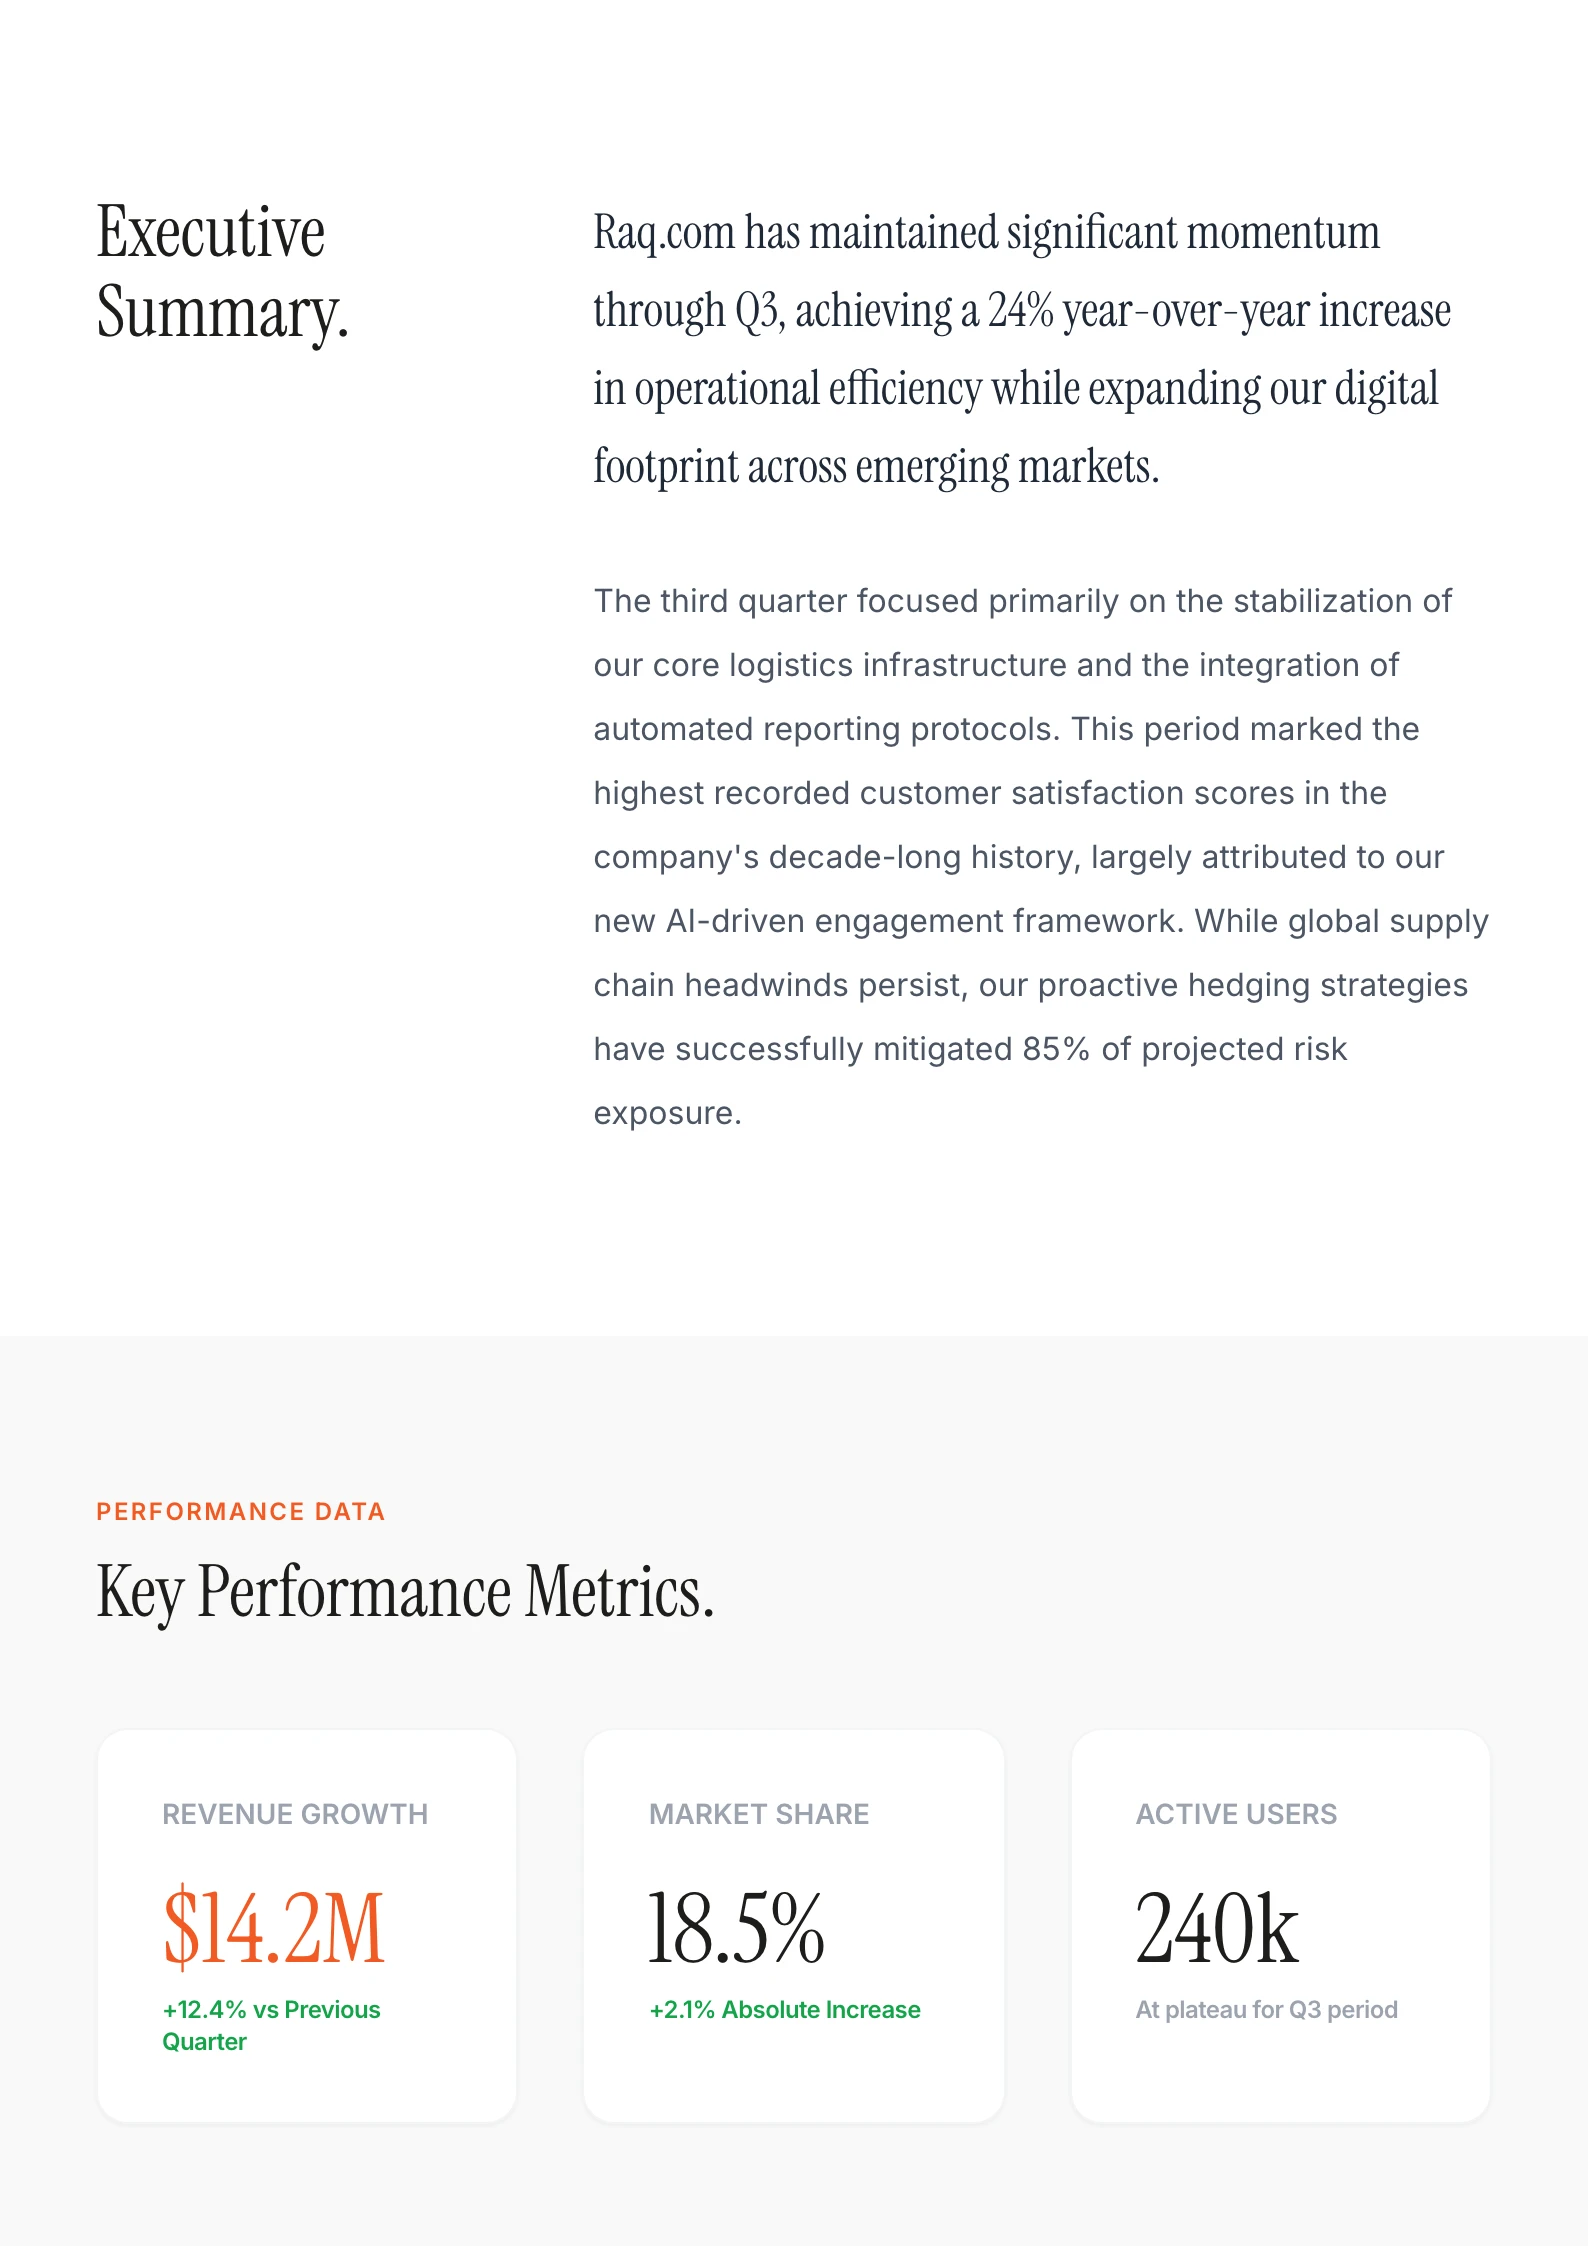Screen dimensions: 1588x2246
Task: Click the $14.2M revenue value
Action: pyautogui.click(x=274, y=1928)
